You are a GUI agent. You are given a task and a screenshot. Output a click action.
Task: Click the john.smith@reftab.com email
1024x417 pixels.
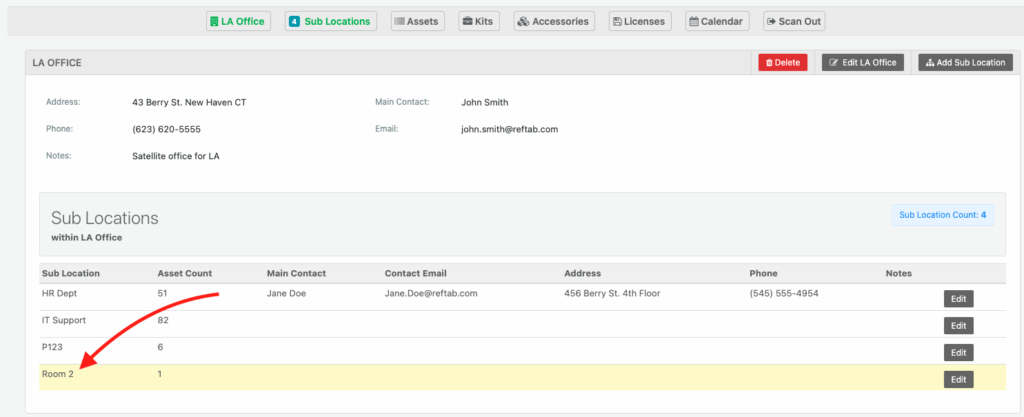[x=509, y=129]
